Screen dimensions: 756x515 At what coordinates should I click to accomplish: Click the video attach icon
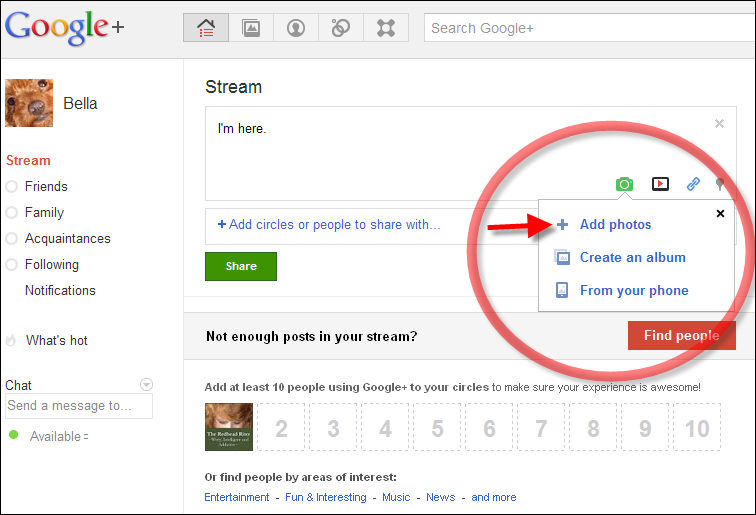[660, 184]
